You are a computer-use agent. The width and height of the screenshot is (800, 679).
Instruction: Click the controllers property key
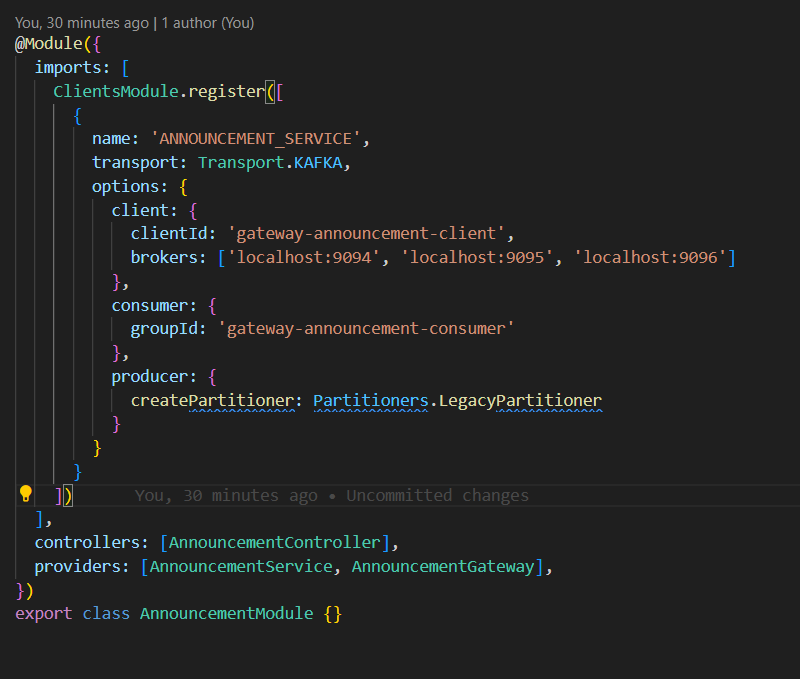click(x=87, y=542)
